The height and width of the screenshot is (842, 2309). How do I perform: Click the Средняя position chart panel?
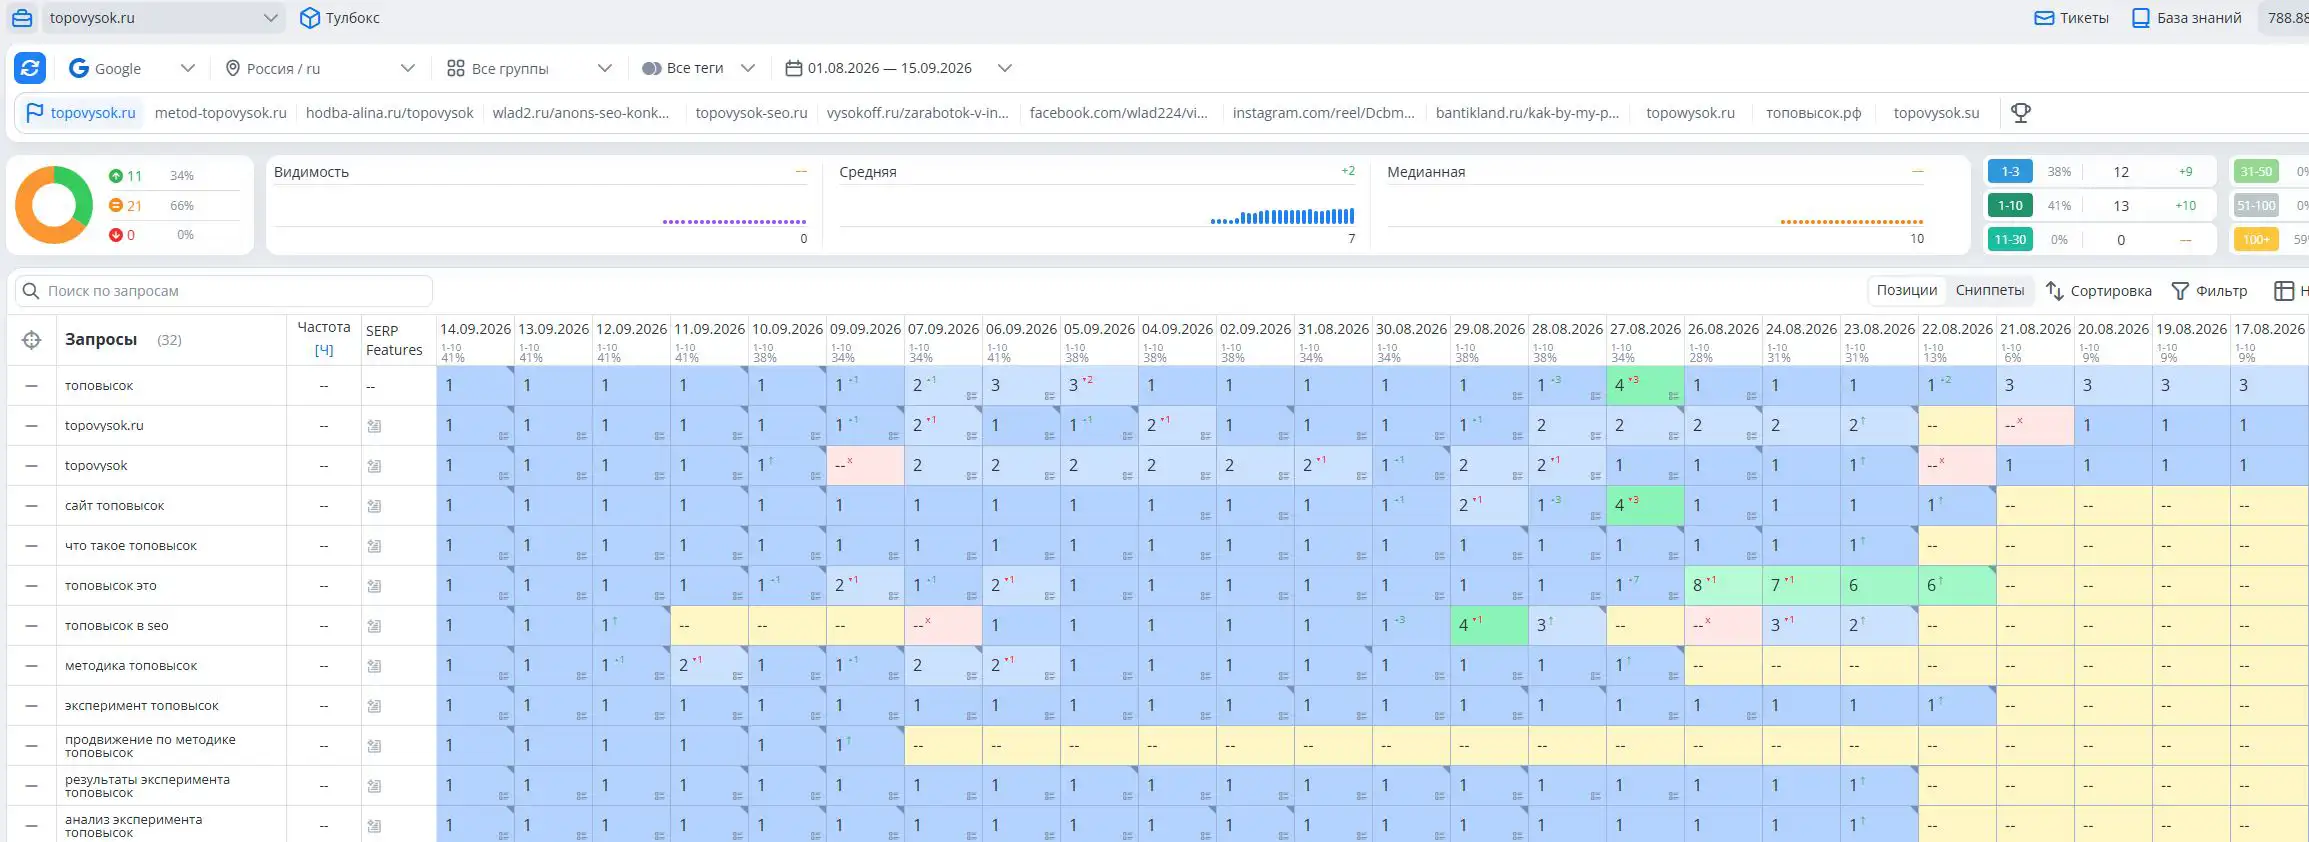point(1097,205)
